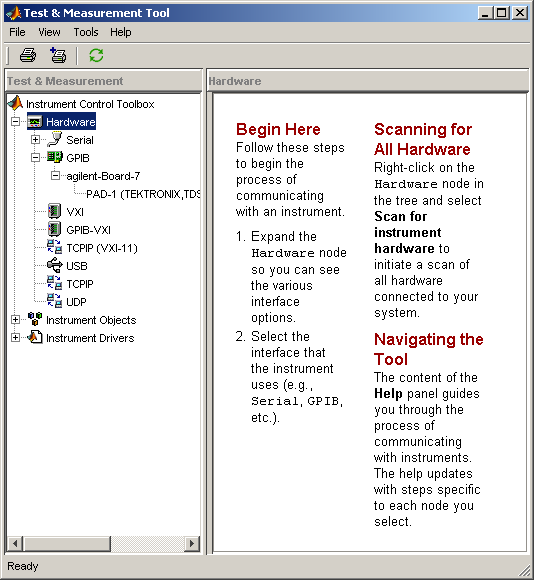Collapse the Hardware tree node

coord(15,122)
